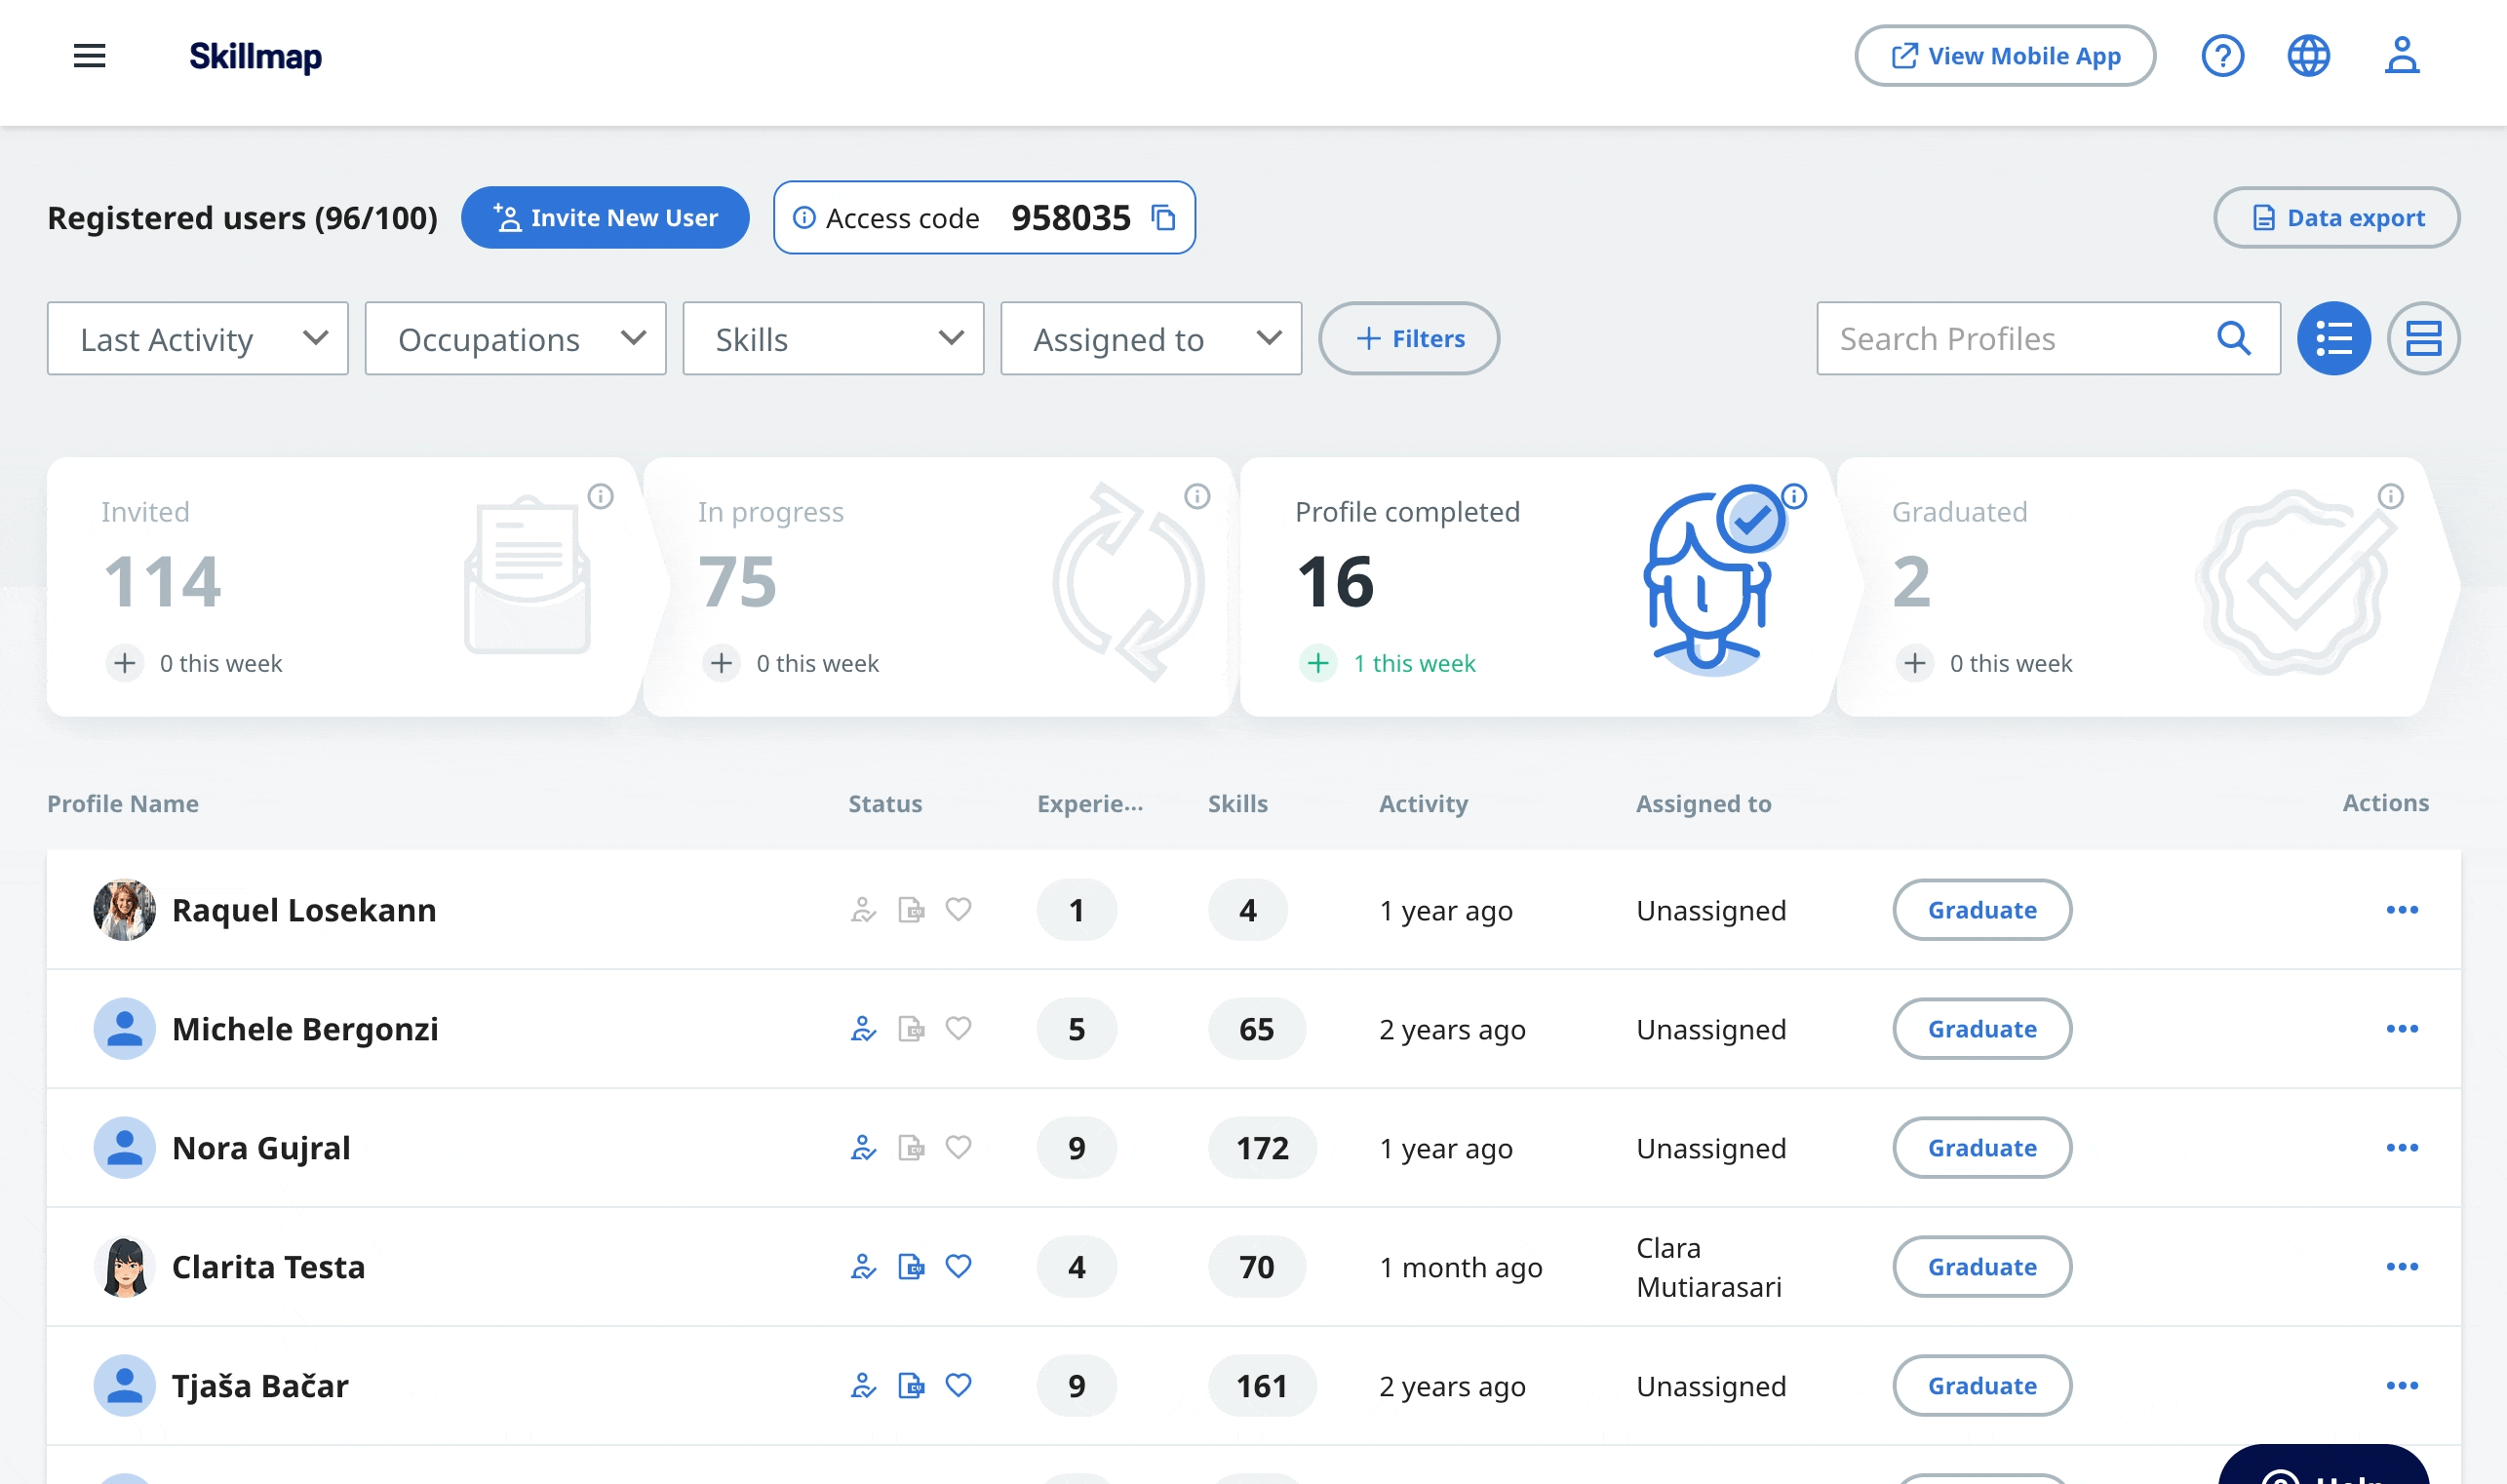Click Clara Mutiarasari assignee for Clarita Testa

pyautogui.click(x=1709, y=1267)
